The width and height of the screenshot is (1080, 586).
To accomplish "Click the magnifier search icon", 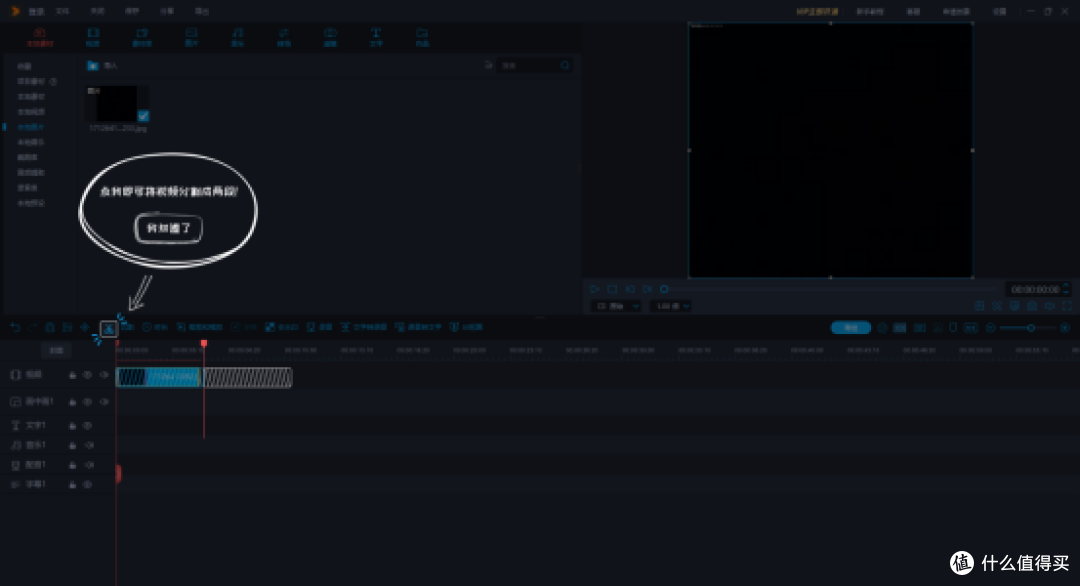I will point(565,65).
